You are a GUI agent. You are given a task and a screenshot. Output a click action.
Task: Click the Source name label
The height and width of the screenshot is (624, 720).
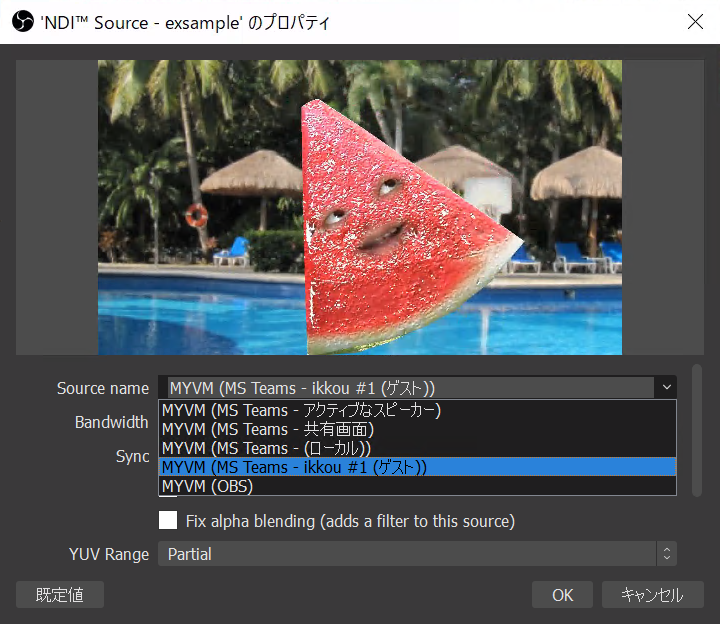[x=103, y=388]
